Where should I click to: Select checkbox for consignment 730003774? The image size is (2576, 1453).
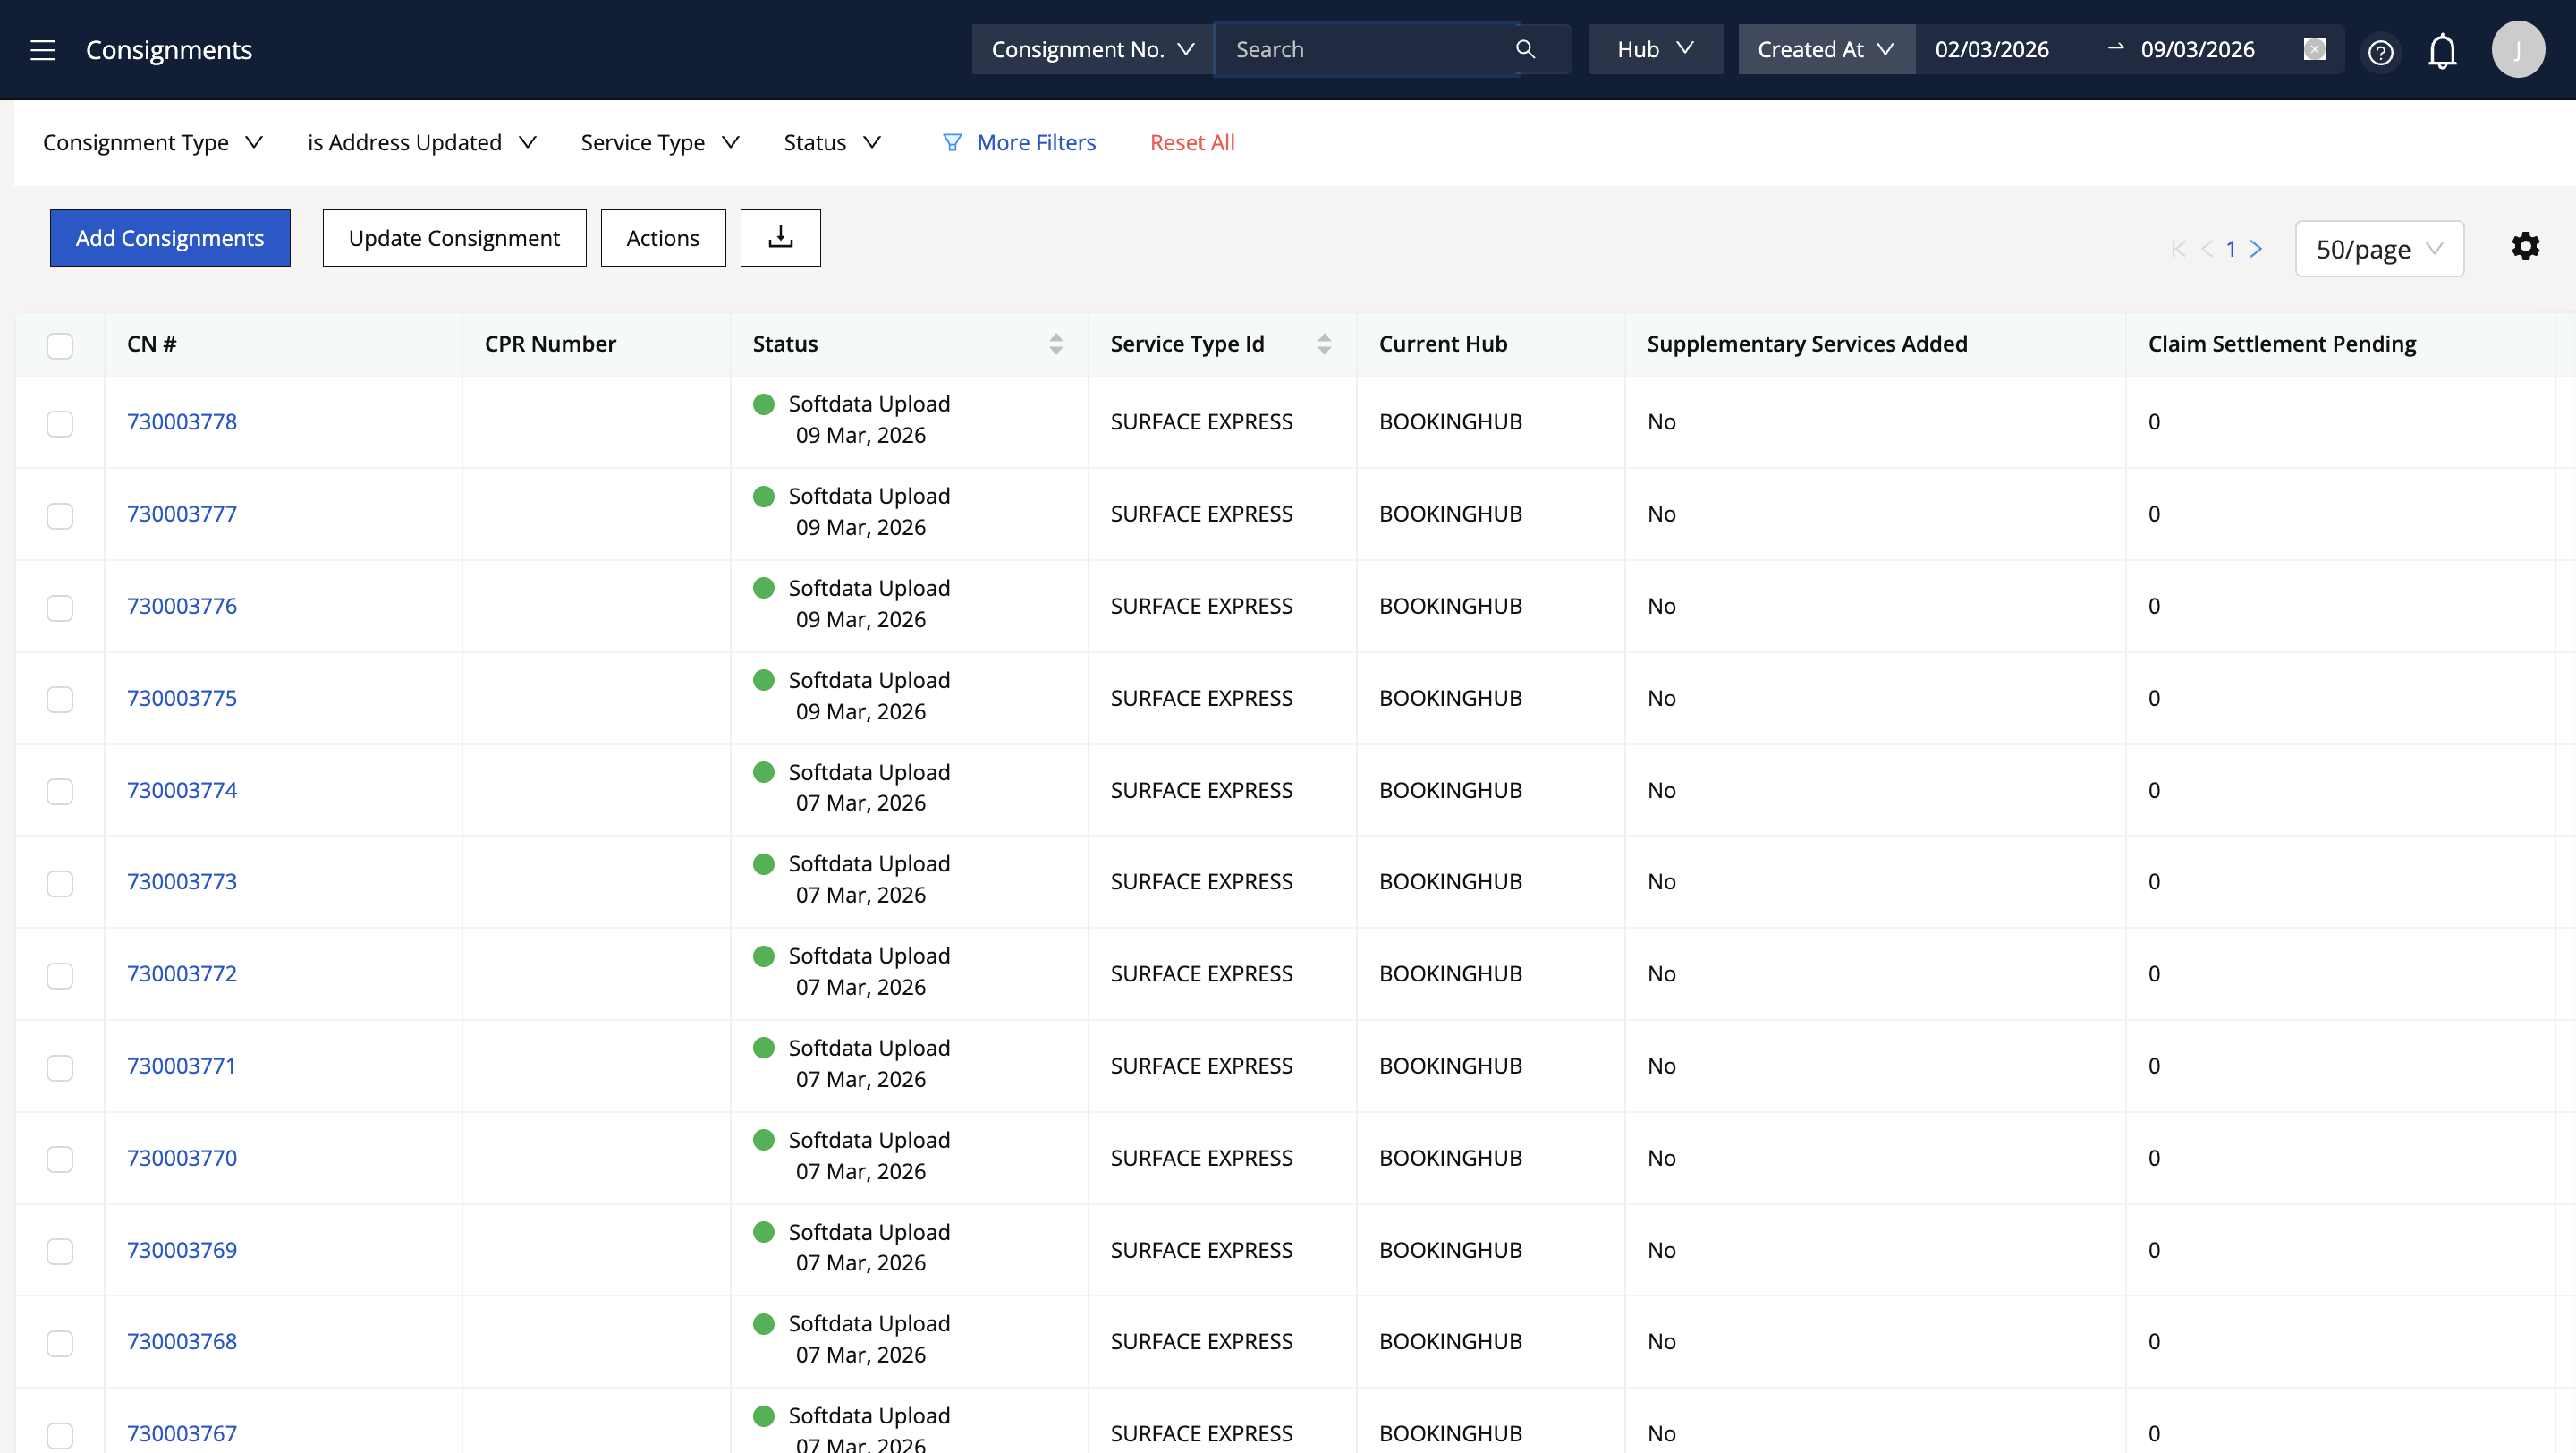point(60,791)
